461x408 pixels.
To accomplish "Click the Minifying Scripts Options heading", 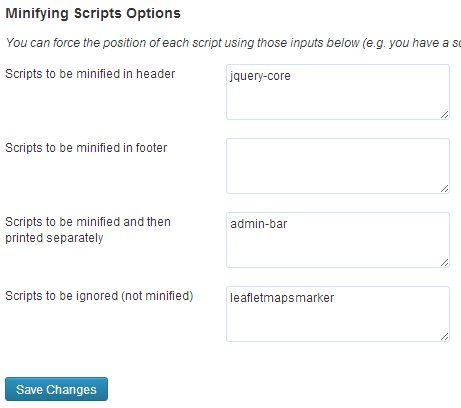I will pyautogui.click(x=93, y=13).
